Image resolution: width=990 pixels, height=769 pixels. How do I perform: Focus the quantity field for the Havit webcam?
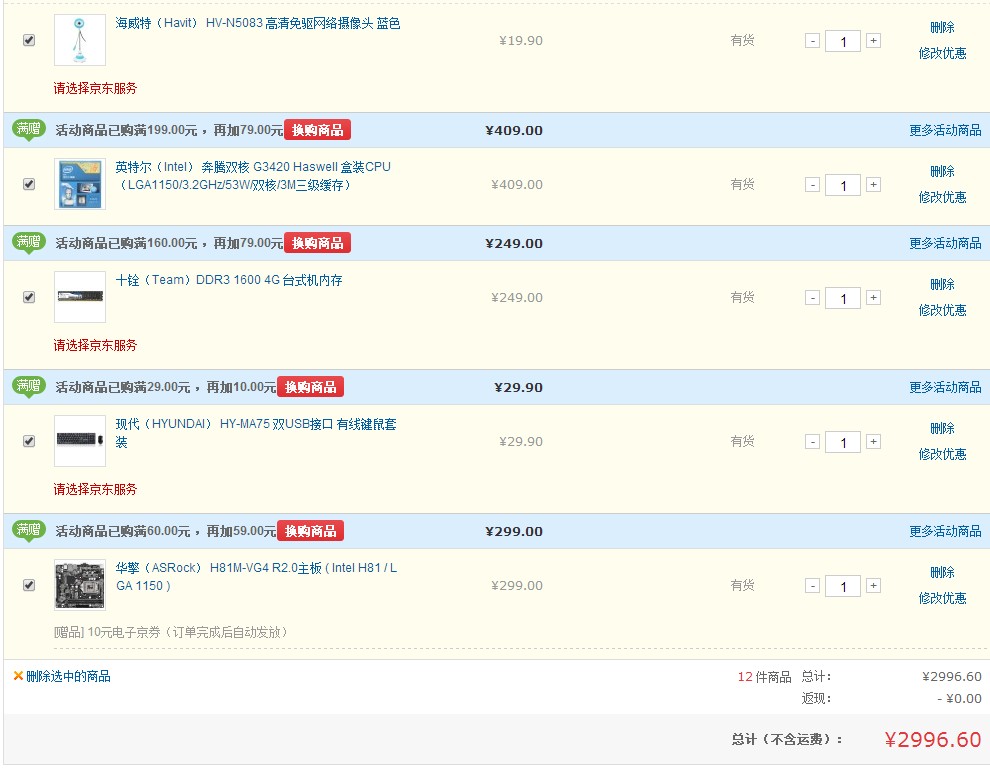click(x=843, y=42)
